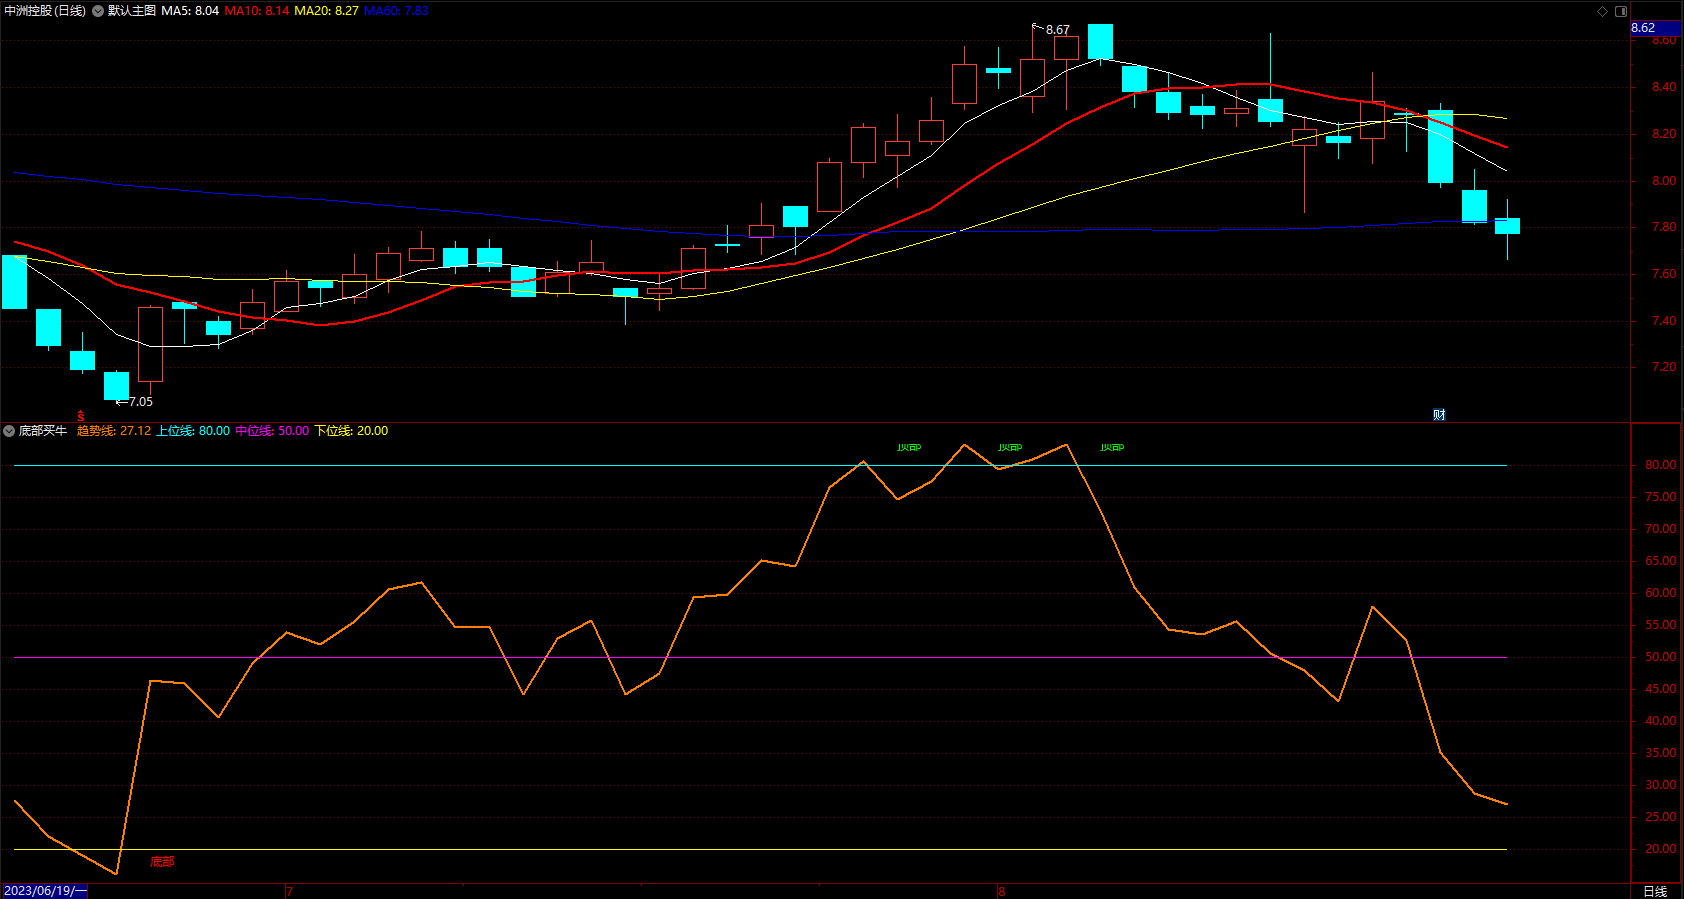Click the red S signal marker

click(x=81, y=415)
